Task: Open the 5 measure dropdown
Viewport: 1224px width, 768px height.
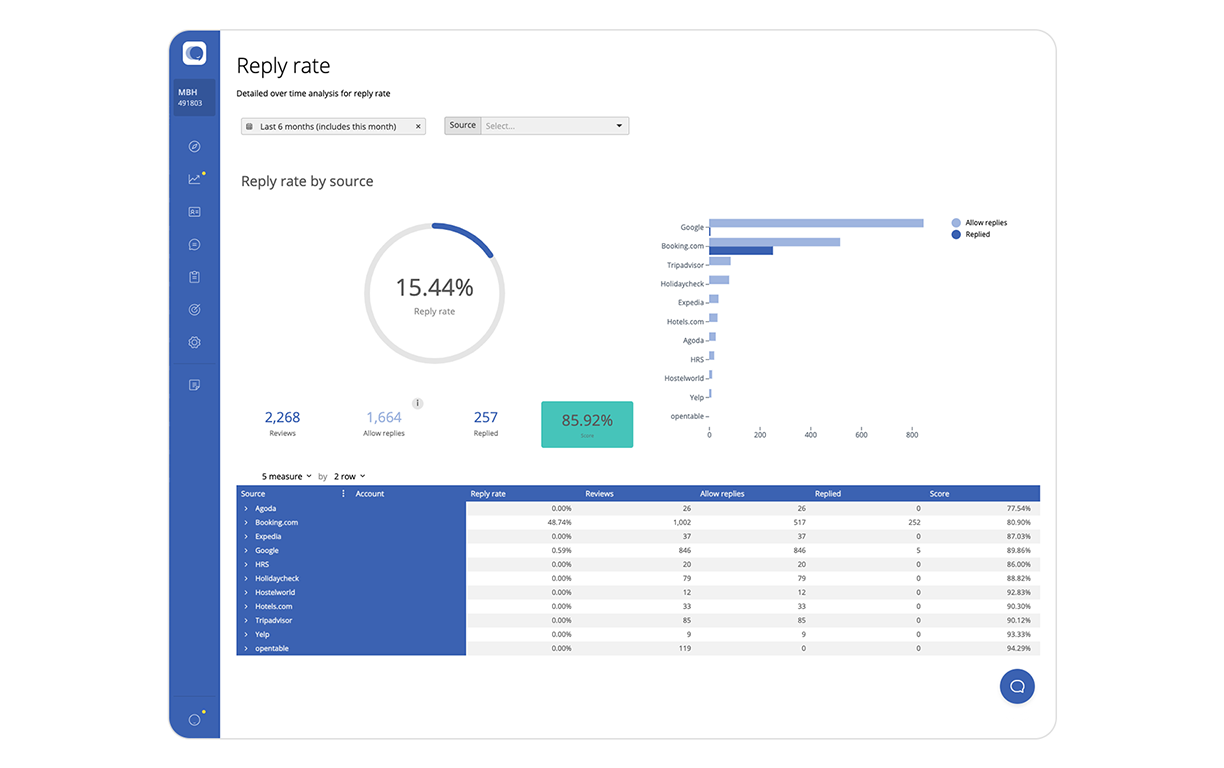Action: (283, 476)
